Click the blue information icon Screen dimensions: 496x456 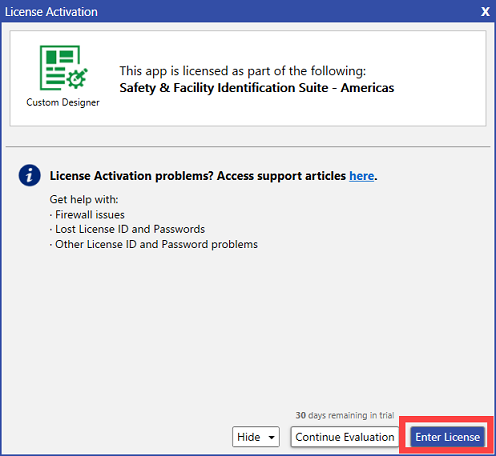(x=30, y=175)
